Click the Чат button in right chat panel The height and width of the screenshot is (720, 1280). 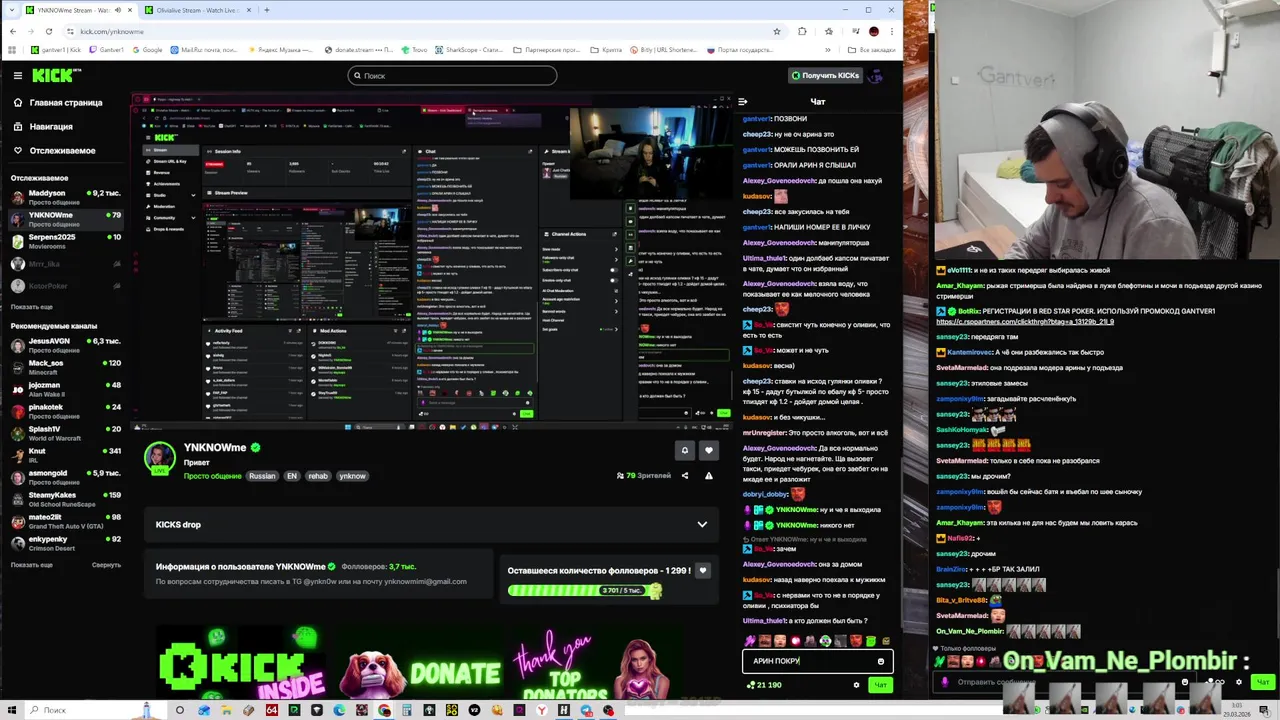[1262, 682]
